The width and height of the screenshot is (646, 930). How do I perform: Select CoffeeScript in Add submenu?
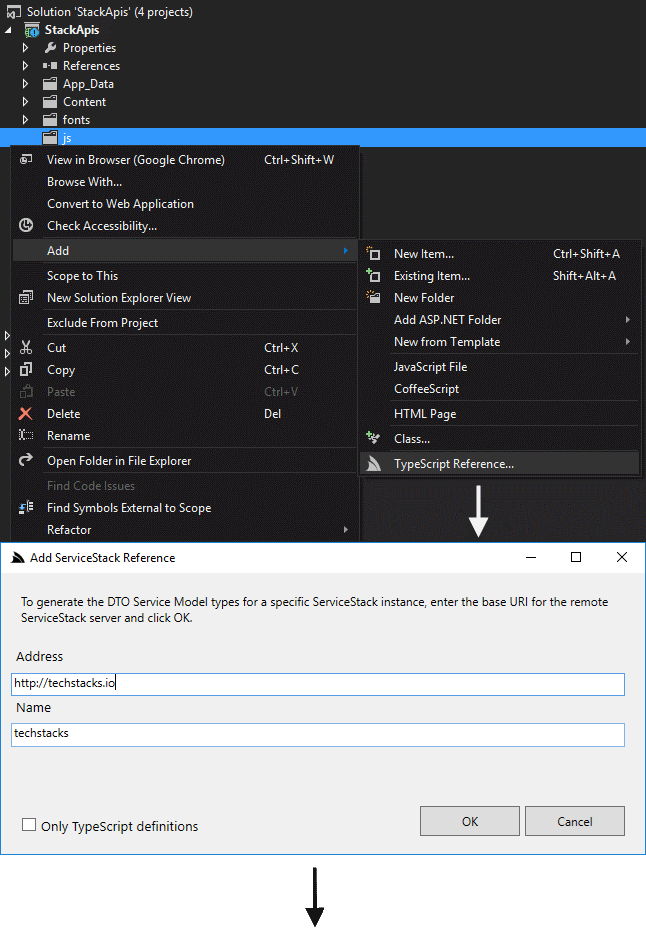click(500, 388)
